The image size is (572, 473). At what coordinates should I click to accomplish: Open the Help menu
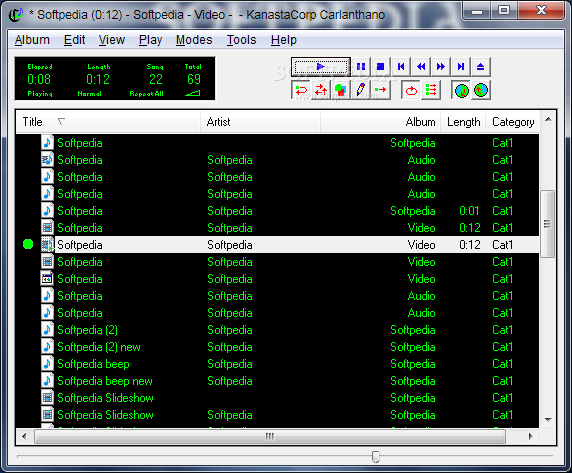click(x=283, y=40)
